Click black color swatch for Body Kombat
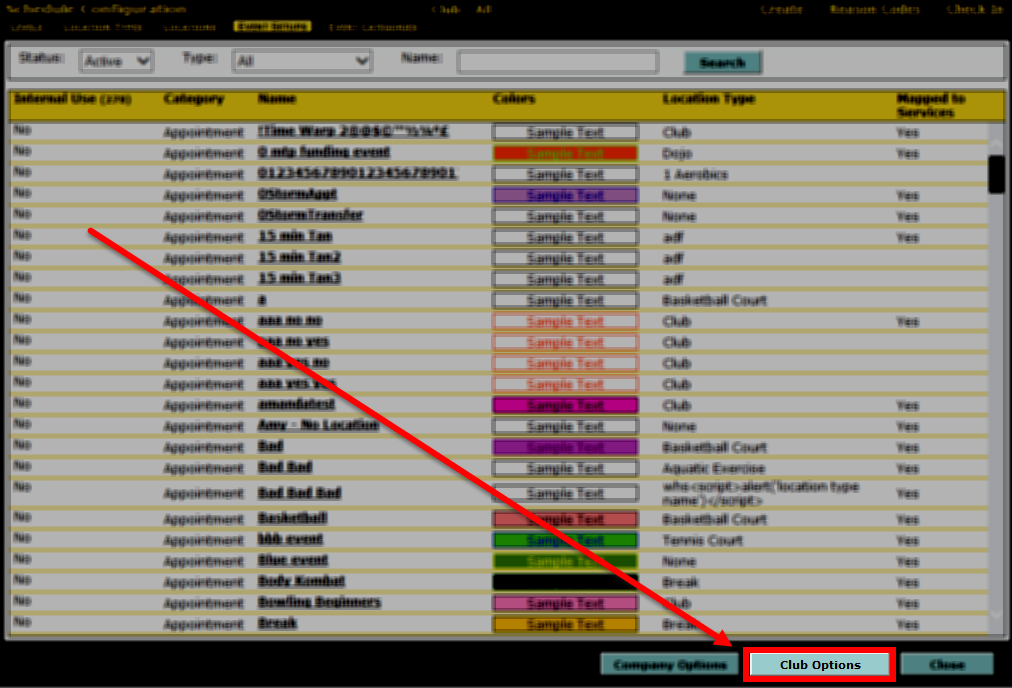Image resolution: width=1012 pixels, height=688 pixels. [564, 581]
